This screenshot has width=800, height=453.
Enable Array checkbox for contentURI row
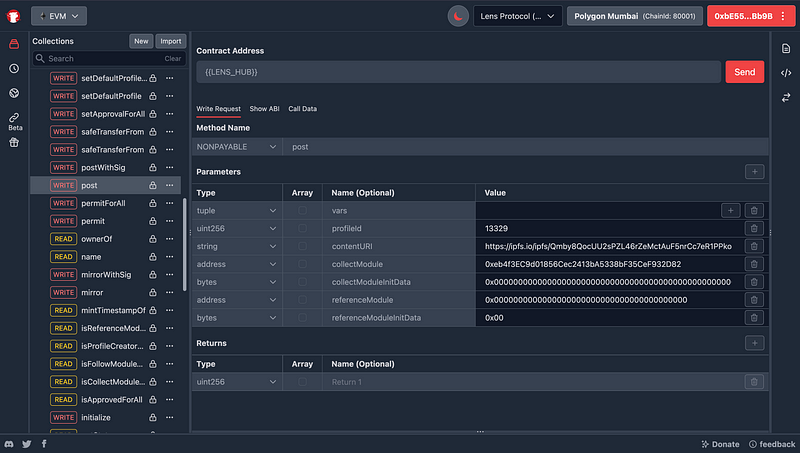[x=303, y=246]
